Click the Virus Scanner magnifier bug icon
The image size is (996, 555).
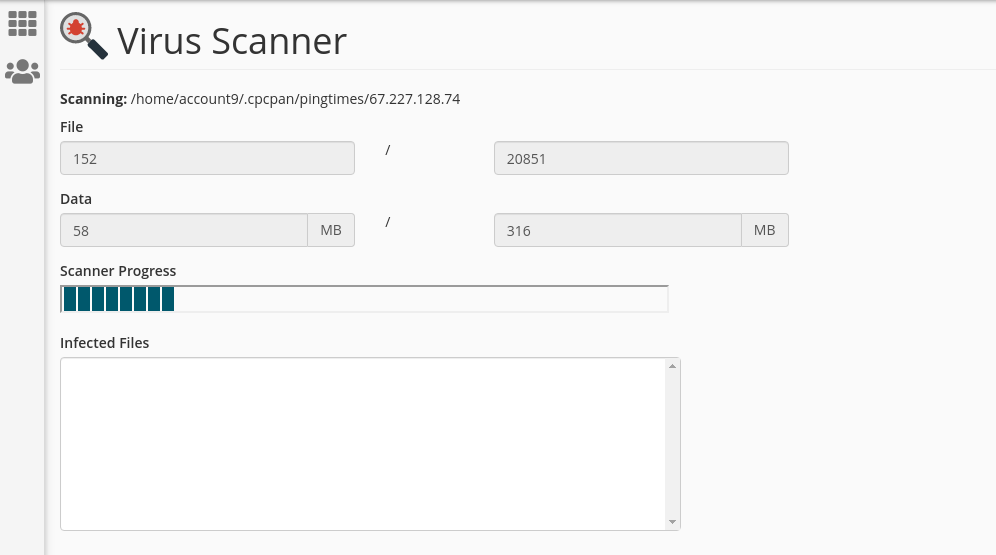coord(84,36)
